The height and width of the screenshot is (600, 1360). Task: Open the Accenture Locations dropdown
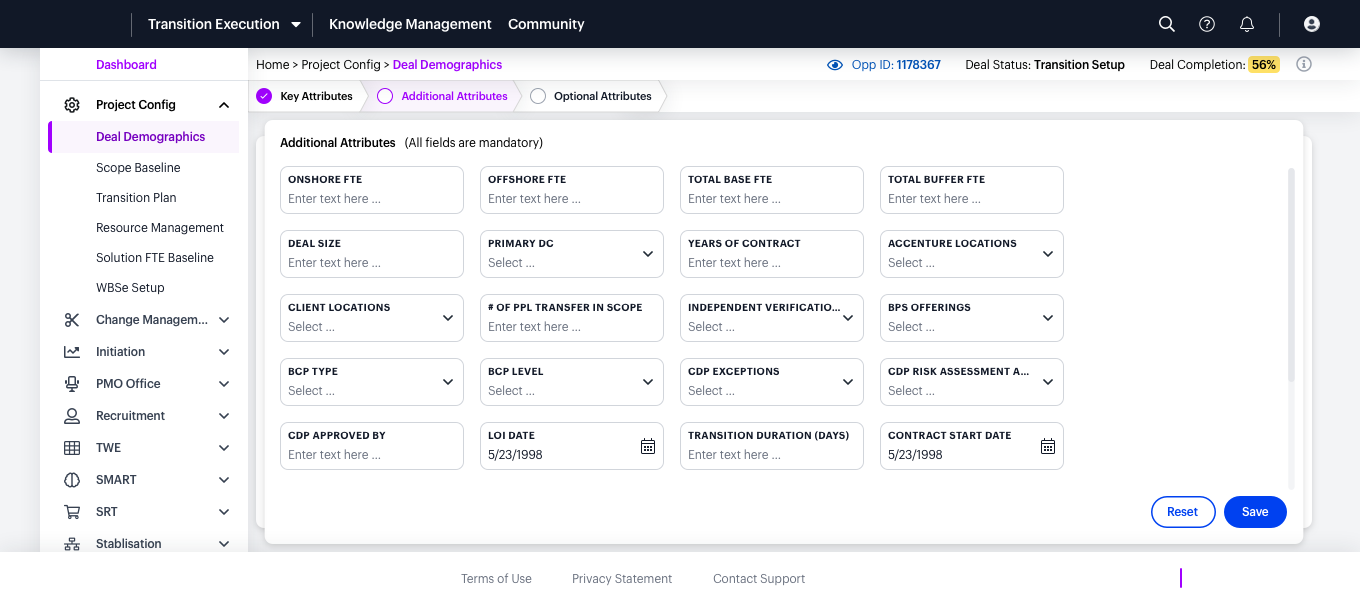click(972, 254)
